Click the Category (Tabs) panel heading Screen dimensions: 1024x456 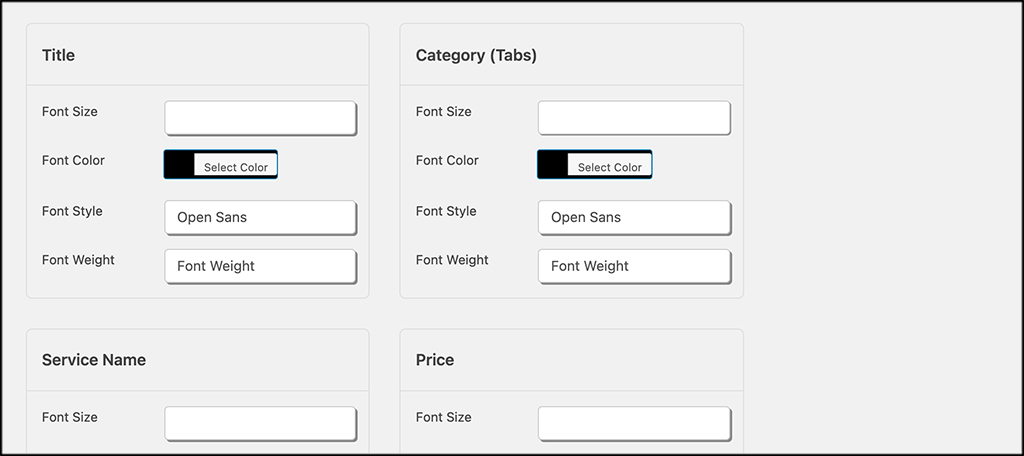476,55
